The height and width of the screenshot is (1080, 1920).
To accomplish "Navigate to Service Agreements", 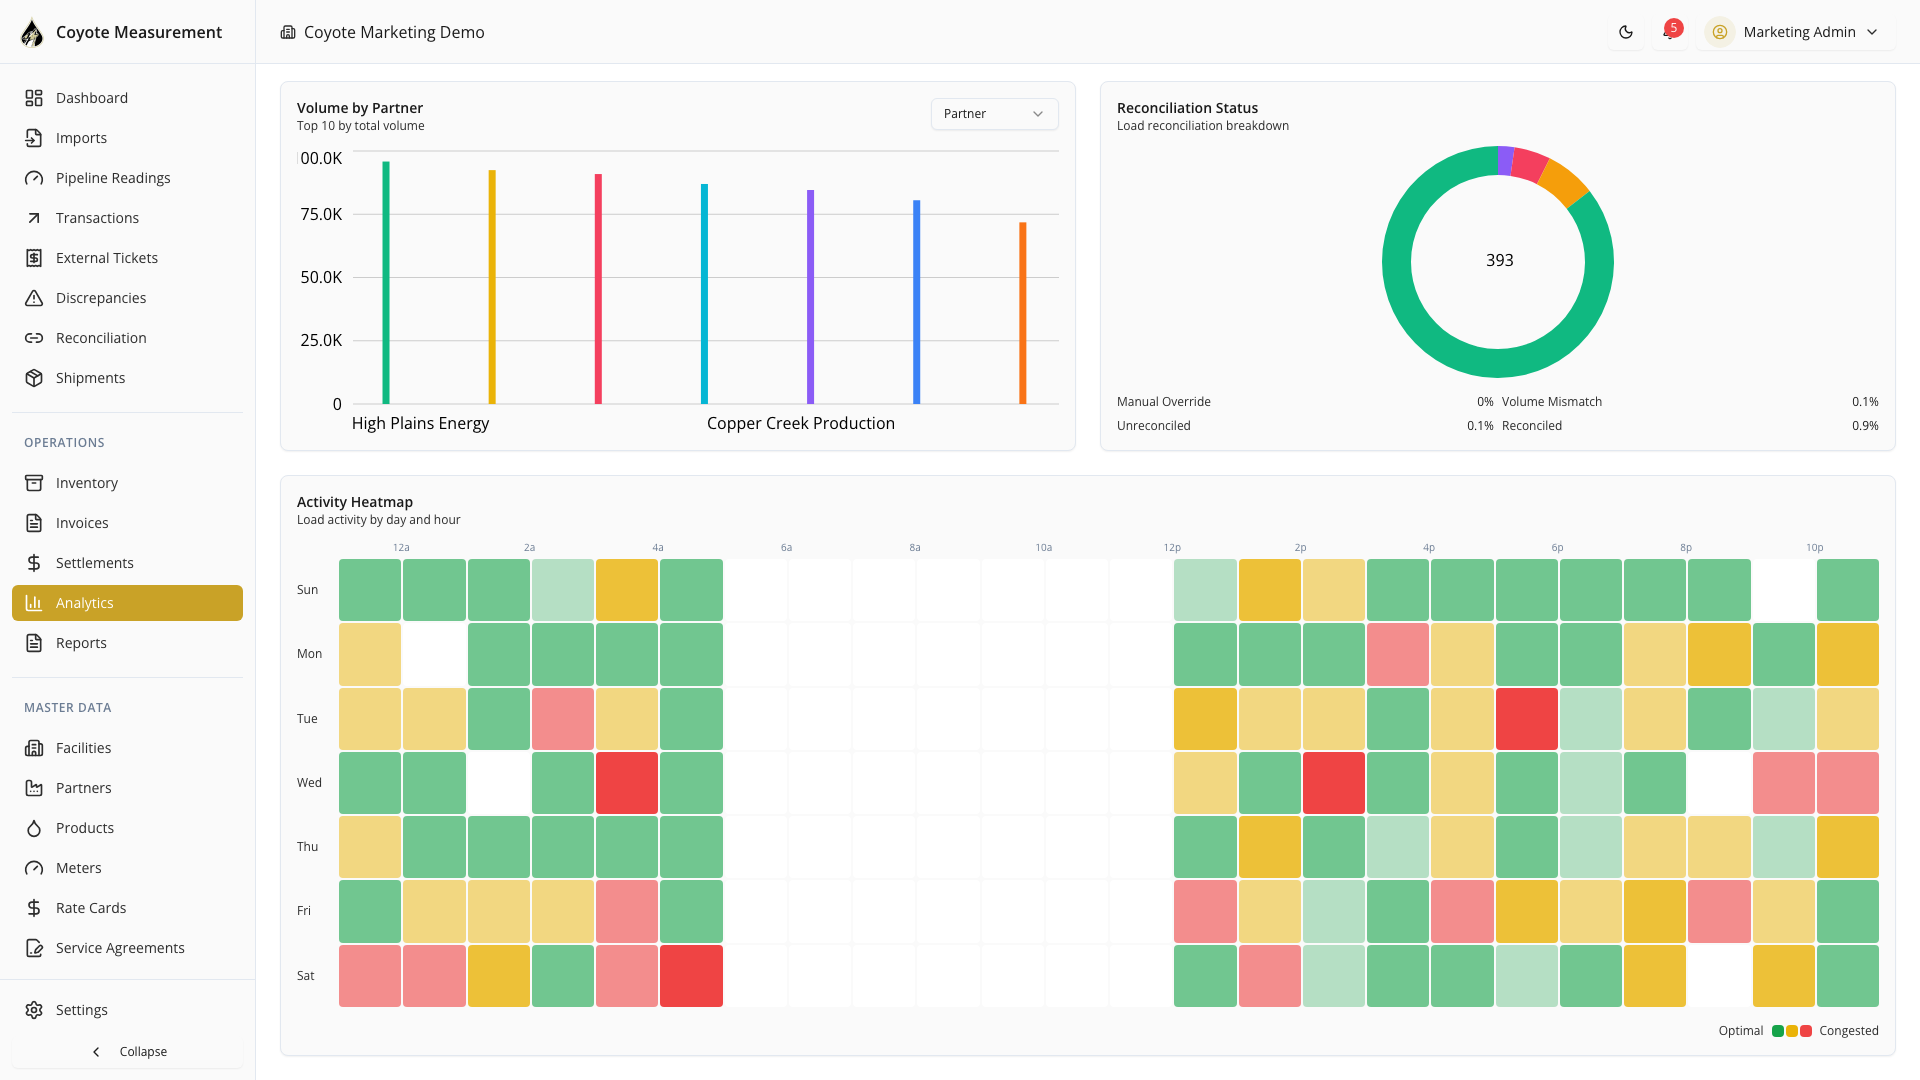I will [120, 948].
